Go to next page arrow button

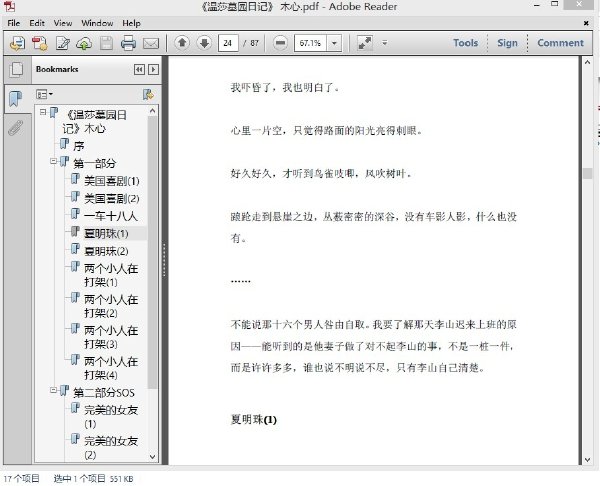[204, 43]
